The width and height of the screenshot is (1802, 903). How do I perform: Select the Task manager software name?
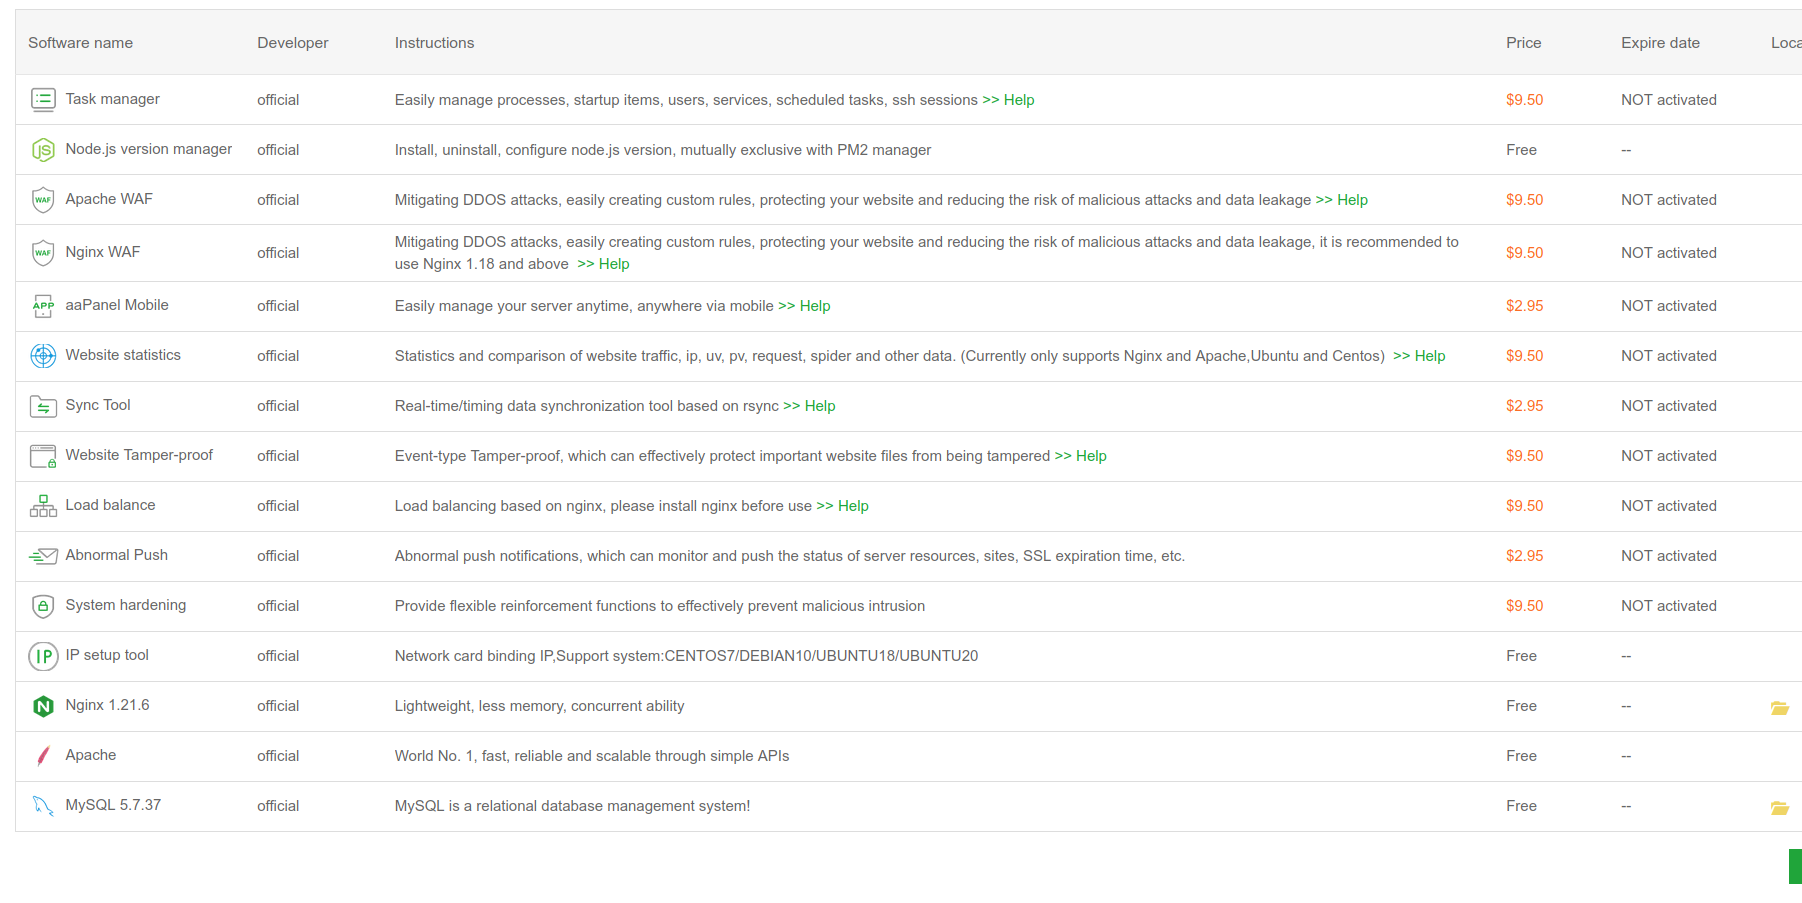pos(112,99)
